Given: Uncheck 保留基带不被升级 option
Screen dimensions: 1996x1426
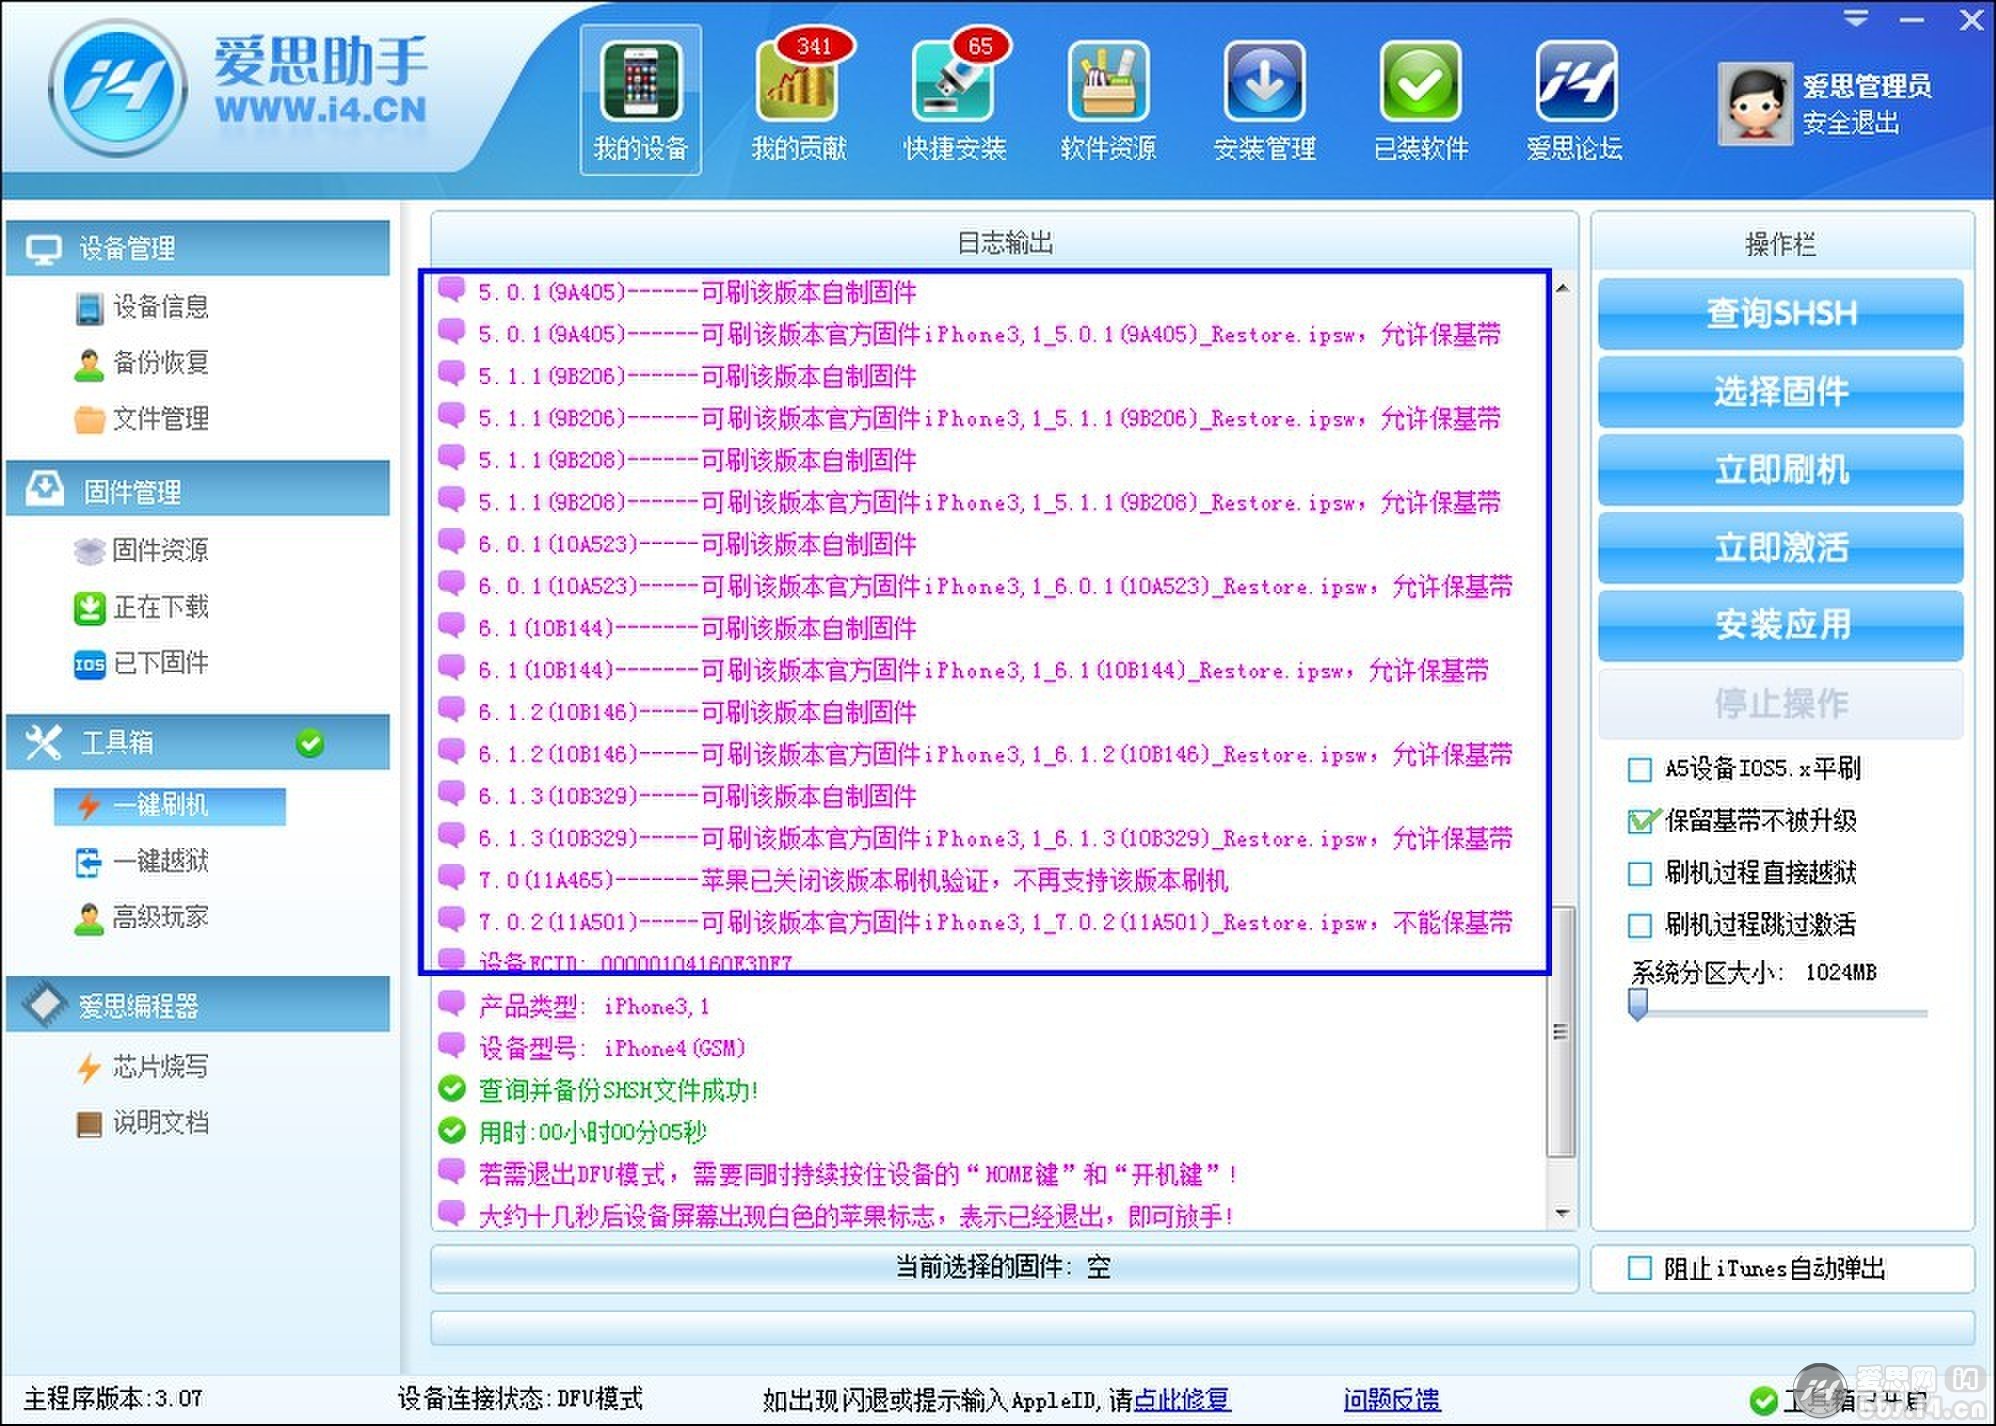Looking at the screenshot, I should (x=1640, y=821).
